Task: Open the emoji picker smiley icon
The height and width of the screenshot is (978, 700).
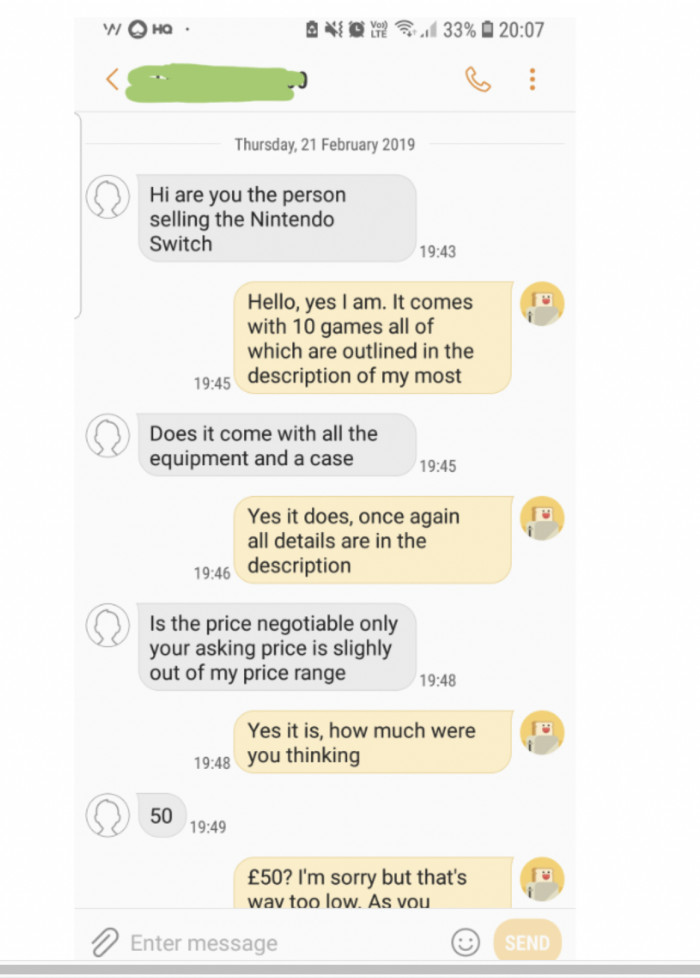Action: point(466,940)
